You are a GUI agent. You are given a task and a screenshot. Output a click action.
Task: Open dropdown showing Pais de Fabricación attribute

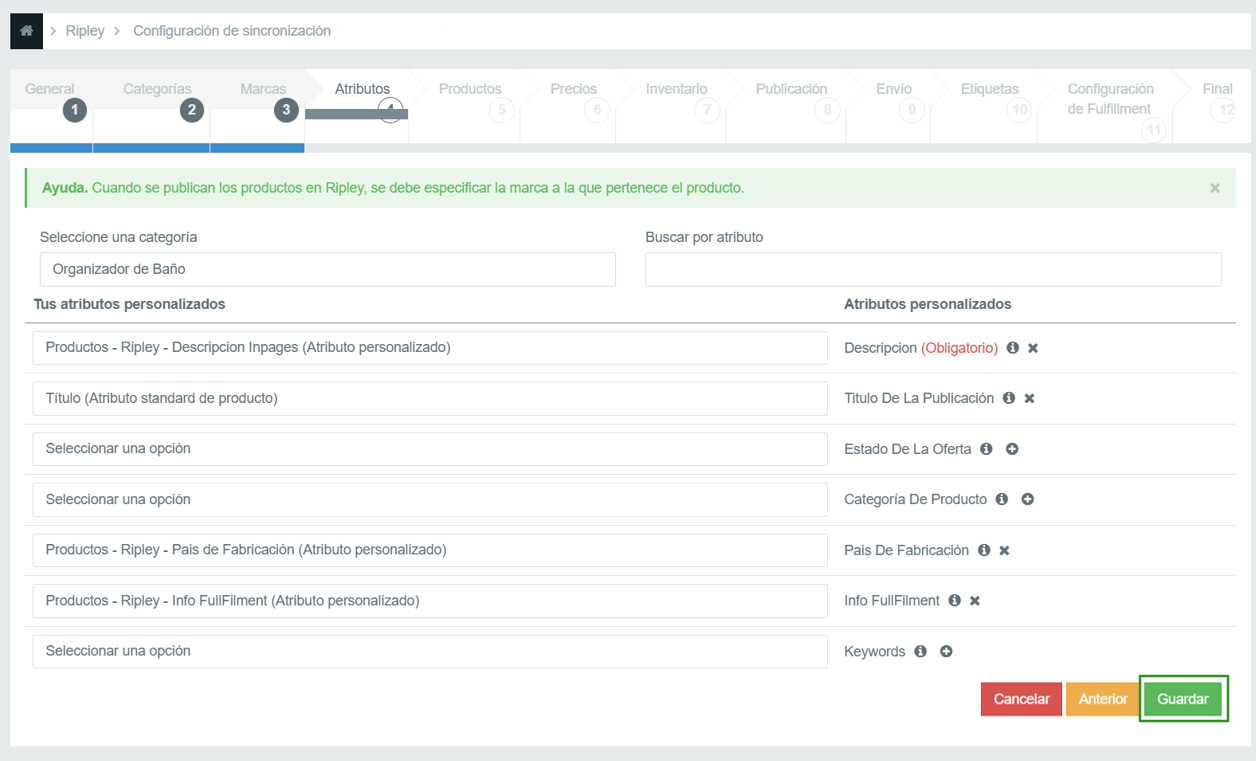coord(430,550)
